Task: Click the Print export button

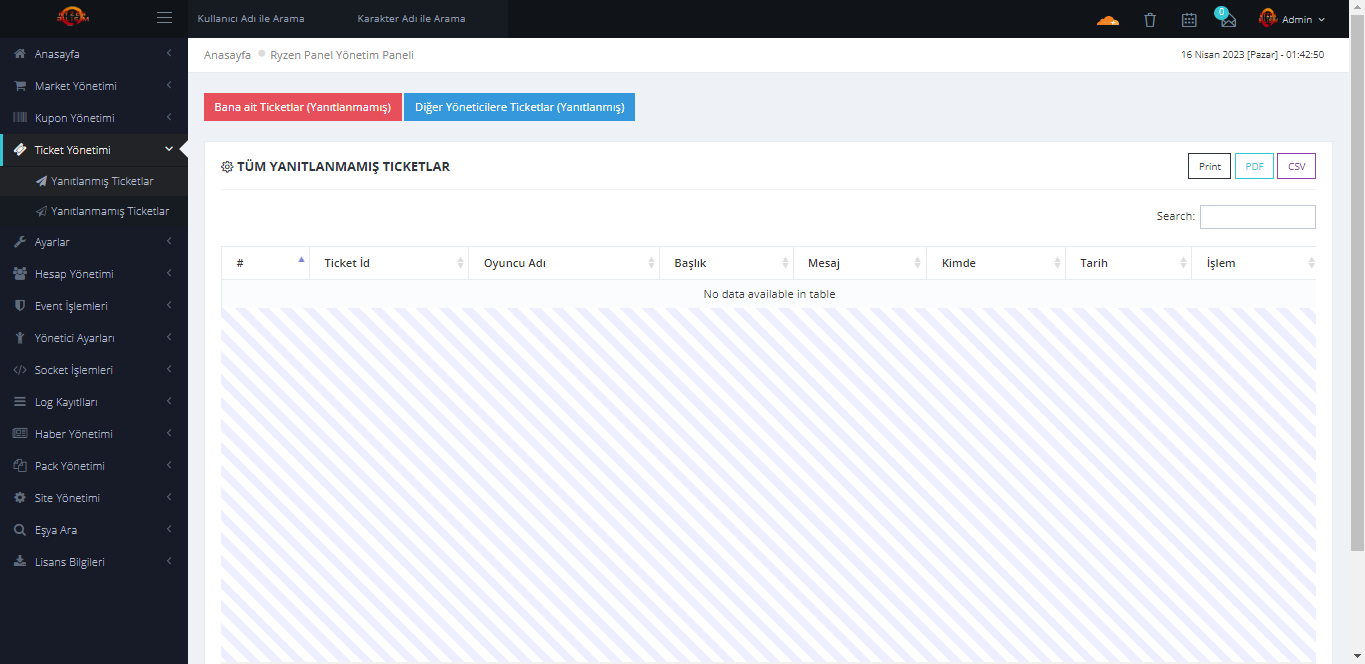Action: click(1210, 166)
